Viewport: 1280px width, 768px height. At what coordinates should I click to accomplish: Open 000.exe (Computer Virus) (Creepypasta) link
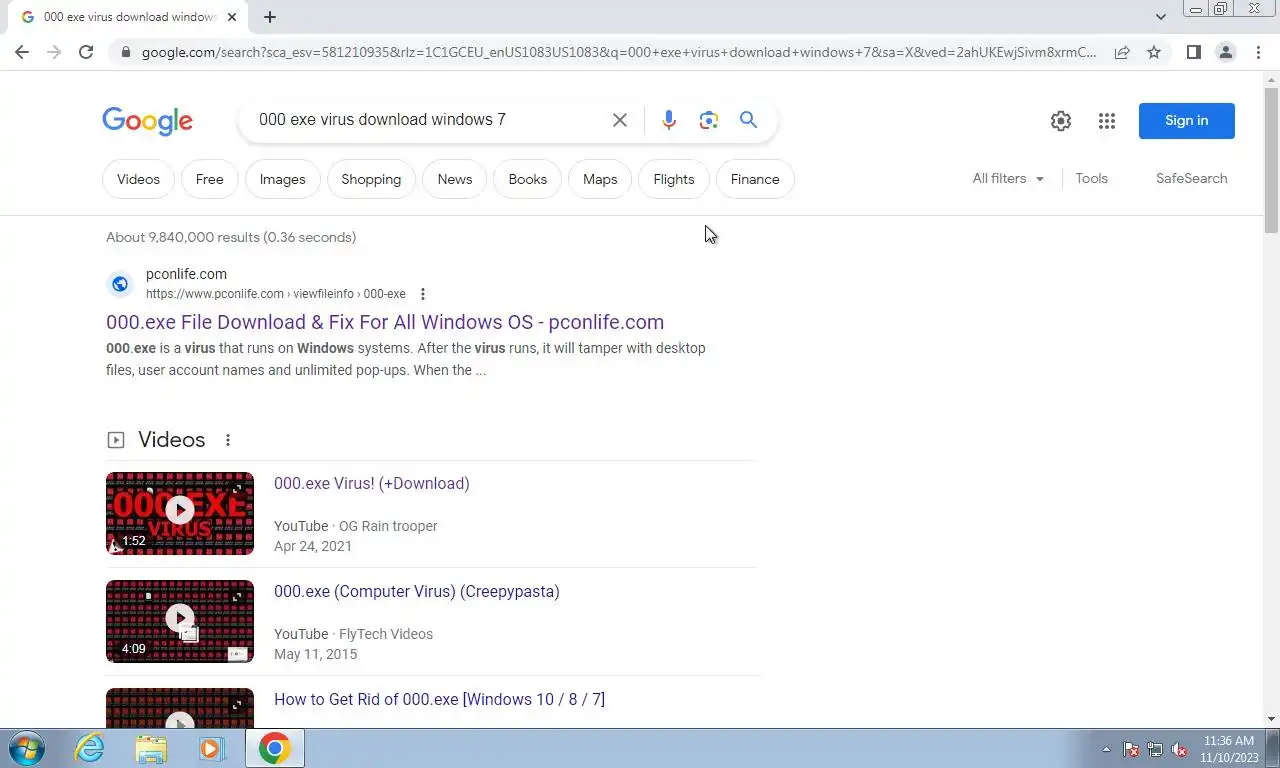point(417,591)
